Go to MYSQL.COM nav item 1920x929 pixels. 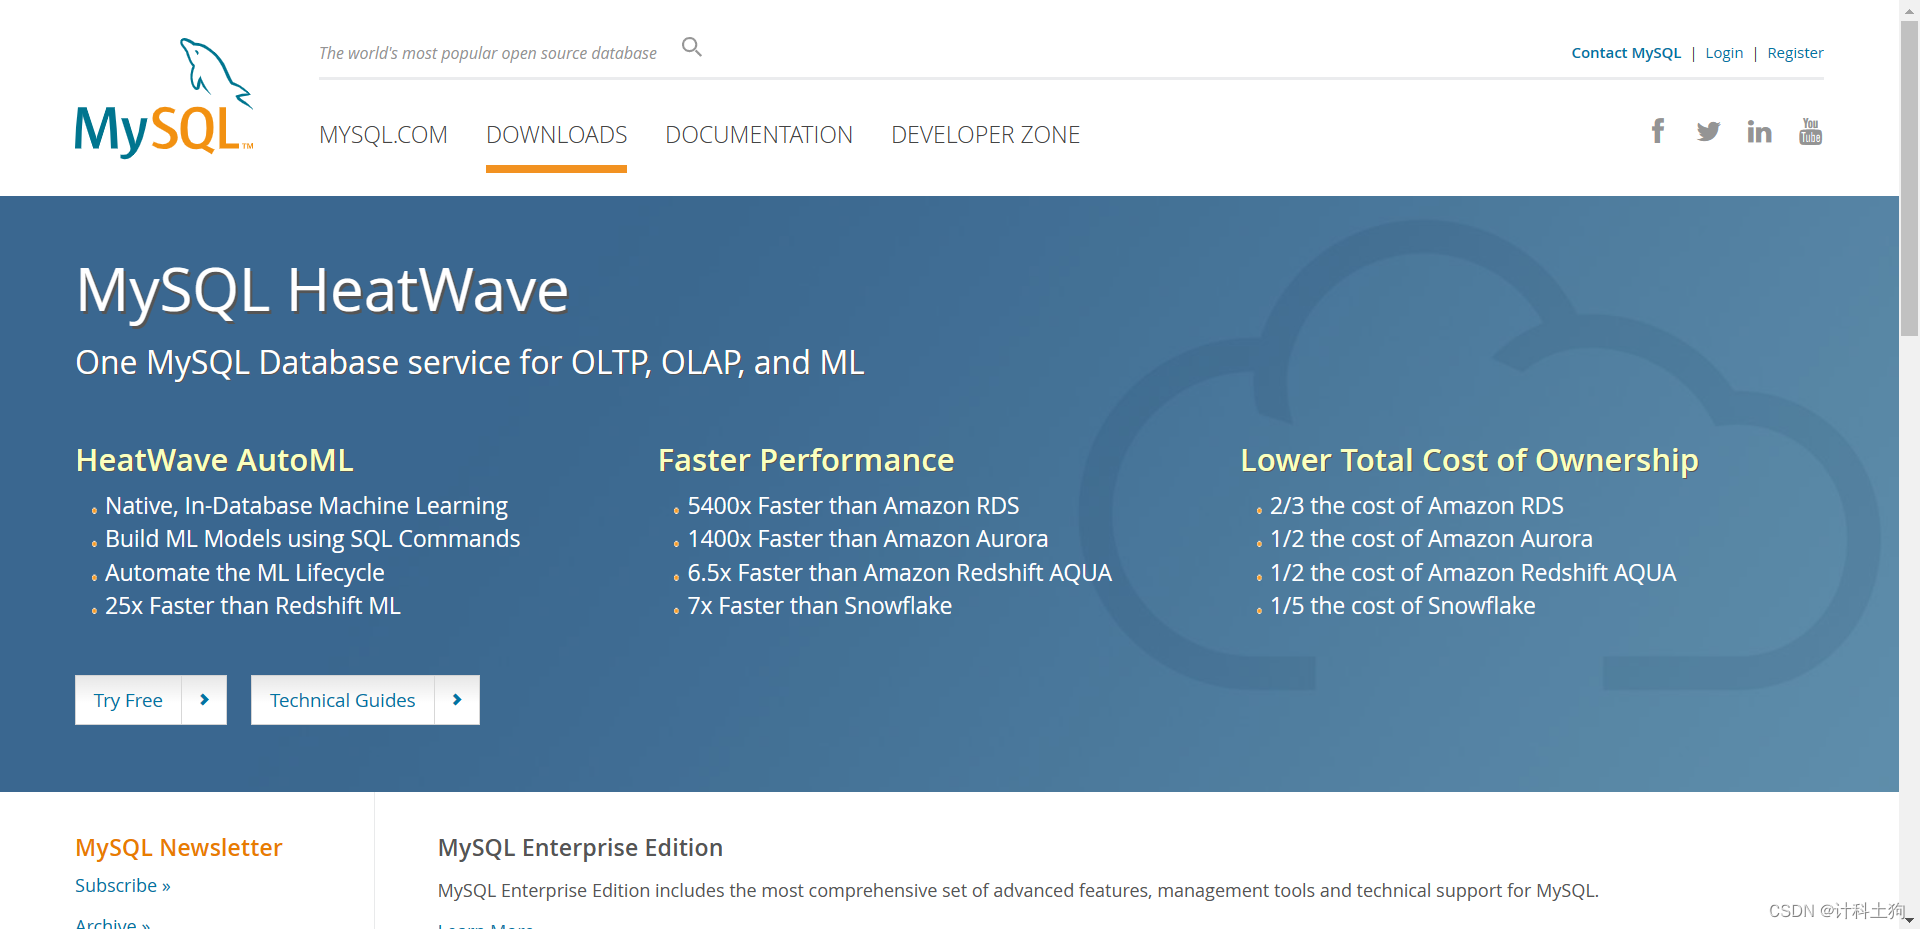tap(383, 135)
